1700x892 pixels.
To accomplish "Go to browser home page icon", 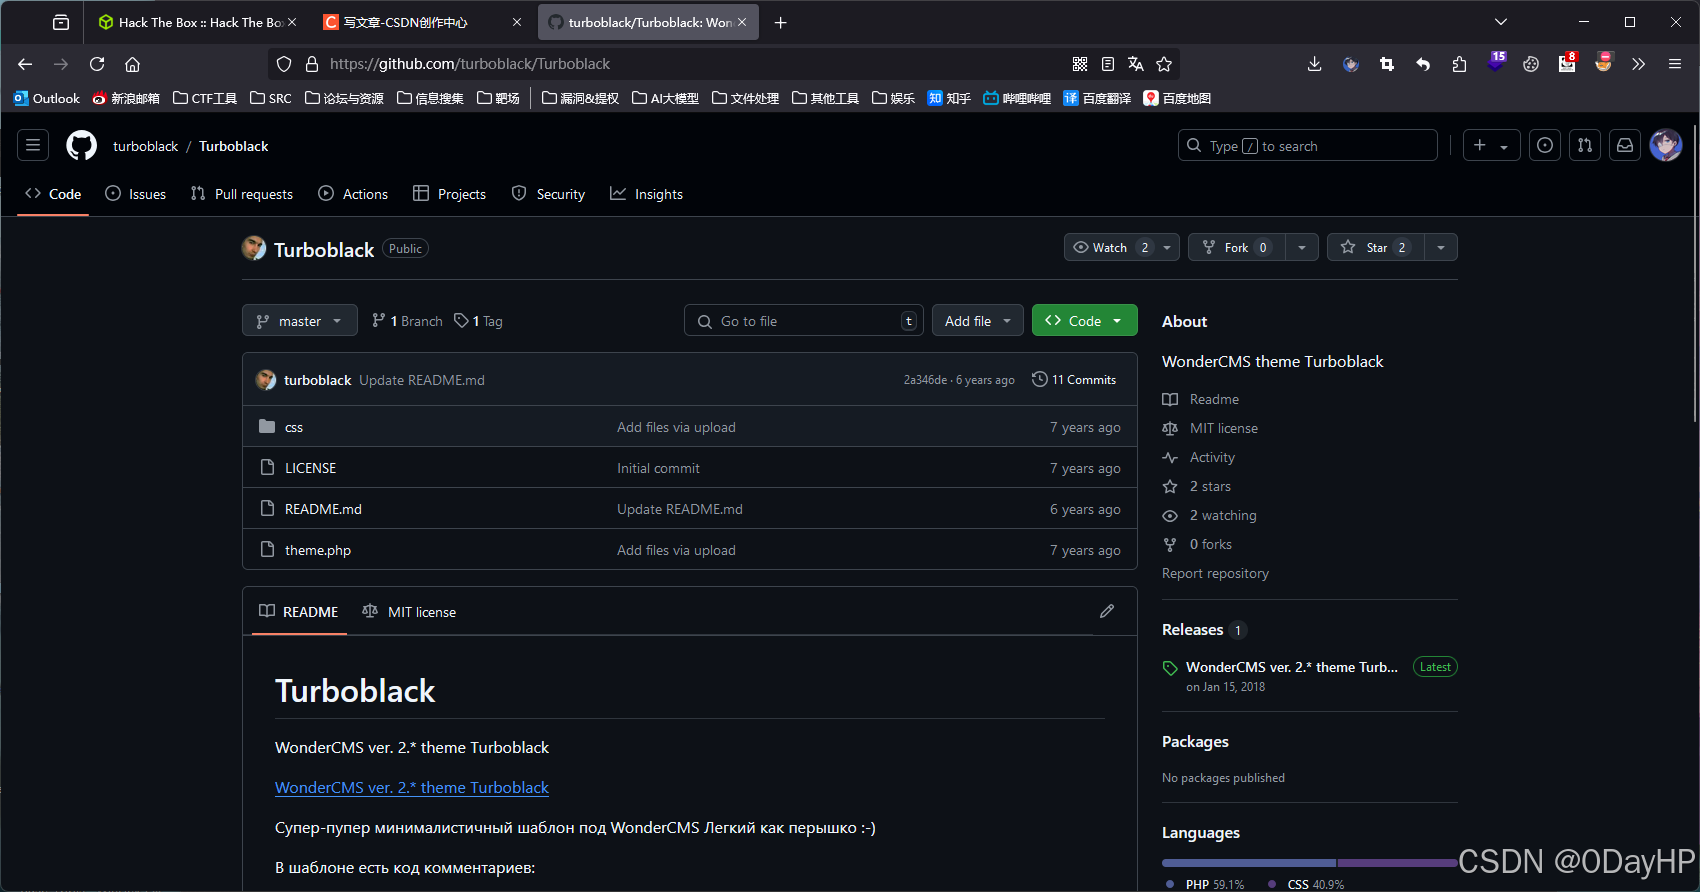I will pyautogui.click(x=132, y=64).
